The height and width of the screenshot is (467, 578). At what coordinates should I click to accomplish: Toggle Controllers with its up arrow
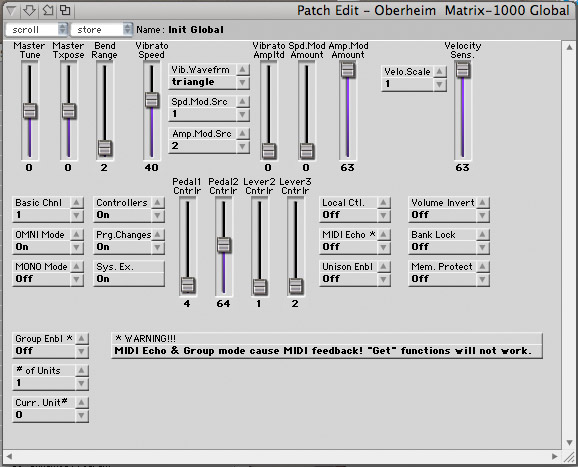[x=158, y=202]
